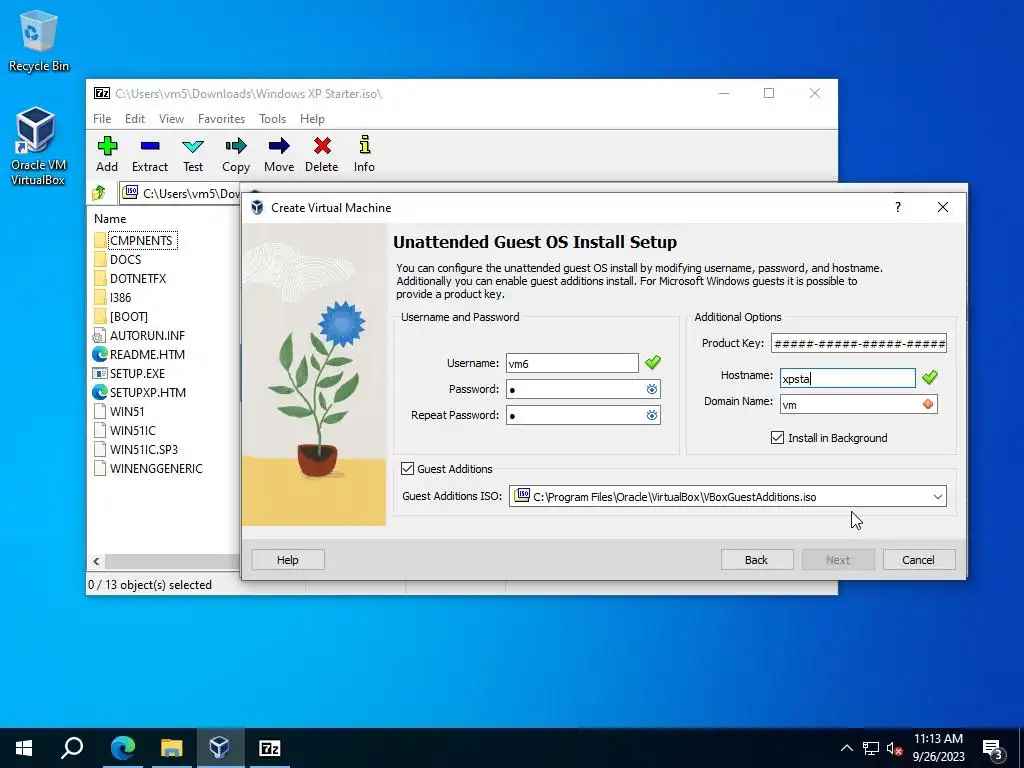The height and width of the screenshot is (768, 1024).
Task: Switch to 7-Zip via taskbar icon
Action: (x=269, y=748)
